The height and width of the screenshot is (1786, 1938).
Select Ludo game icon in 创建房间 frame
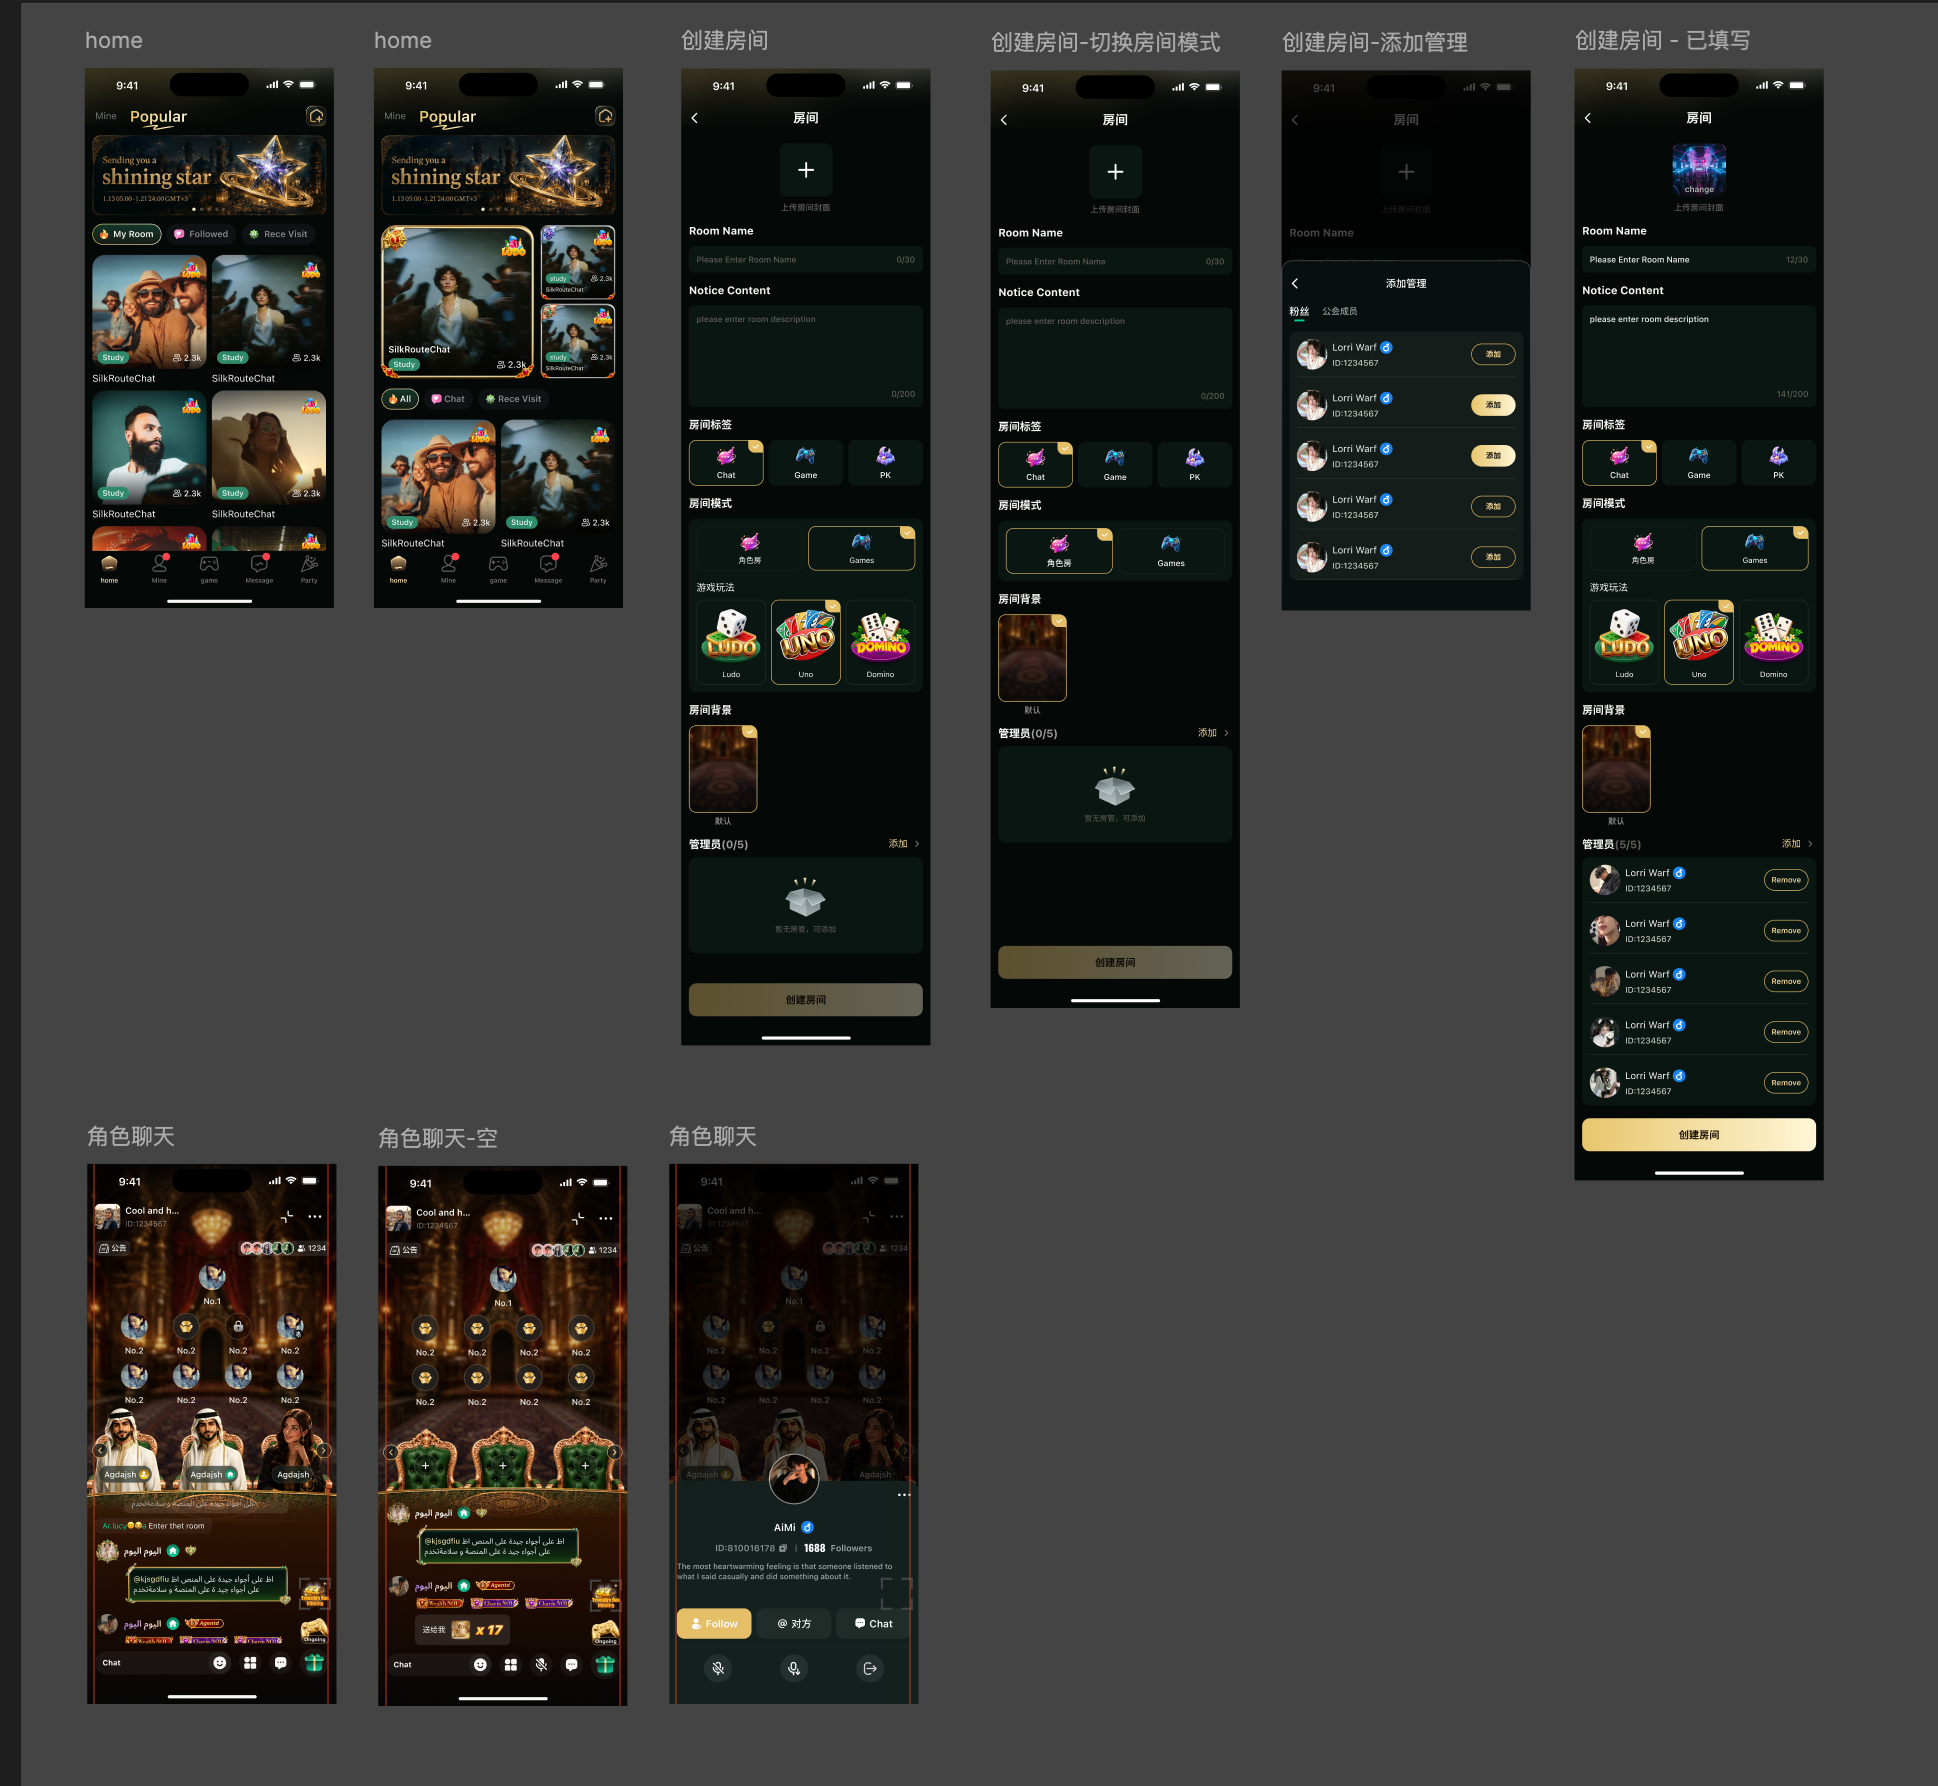[731, 641]
